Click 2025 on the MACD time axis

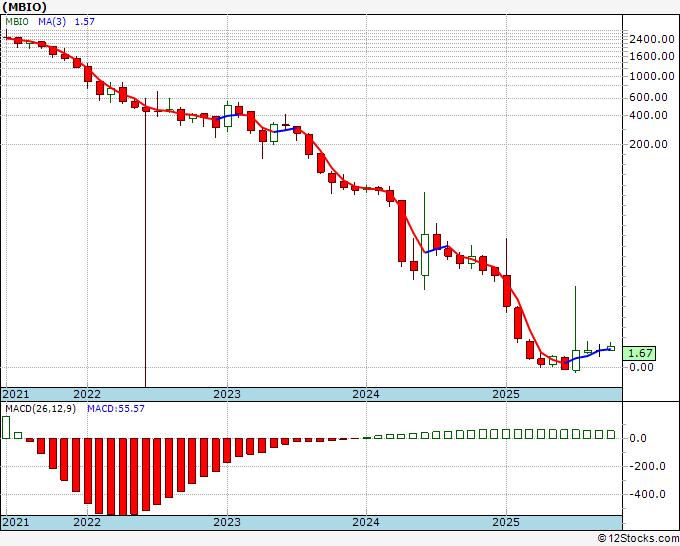506,522
